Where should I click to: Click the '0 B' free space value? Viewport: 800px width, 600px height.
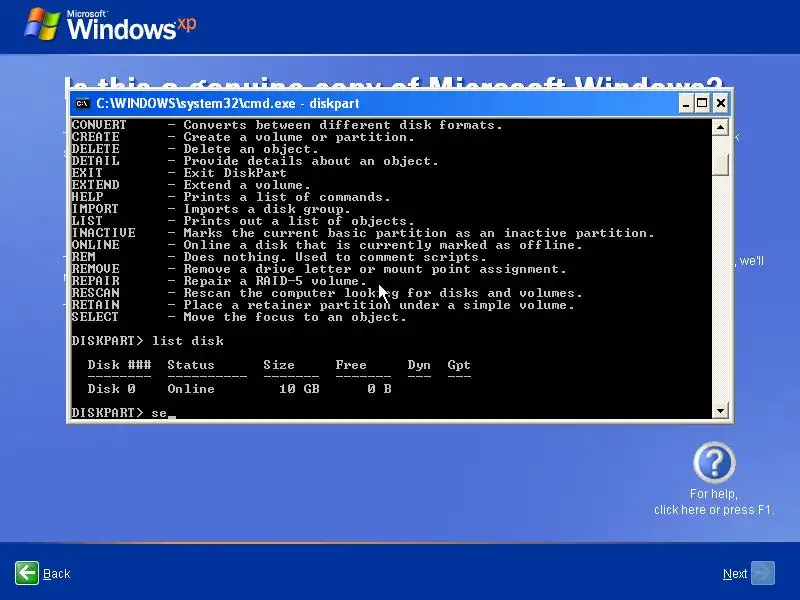coord(379,389)
